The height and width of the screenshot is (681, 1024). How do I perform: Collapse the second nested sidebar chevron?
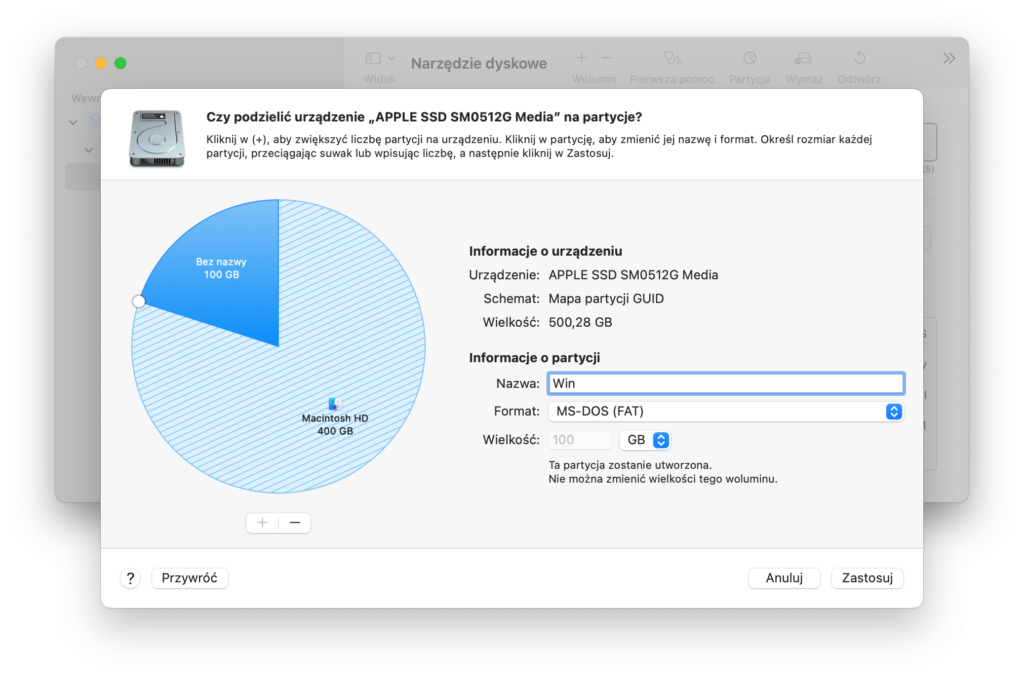[89, 150]
